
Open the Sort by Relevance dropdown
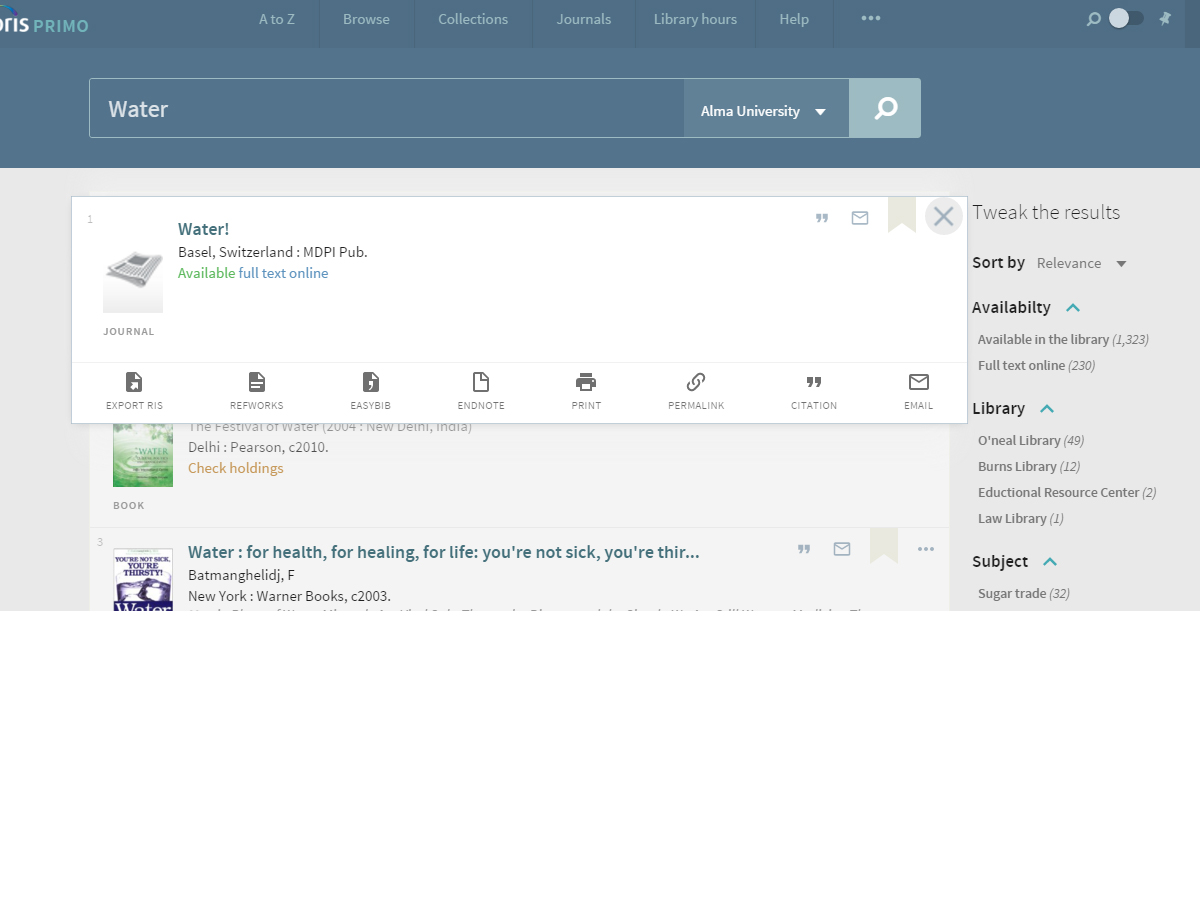pyautogui.click(x=1081, y=263)
